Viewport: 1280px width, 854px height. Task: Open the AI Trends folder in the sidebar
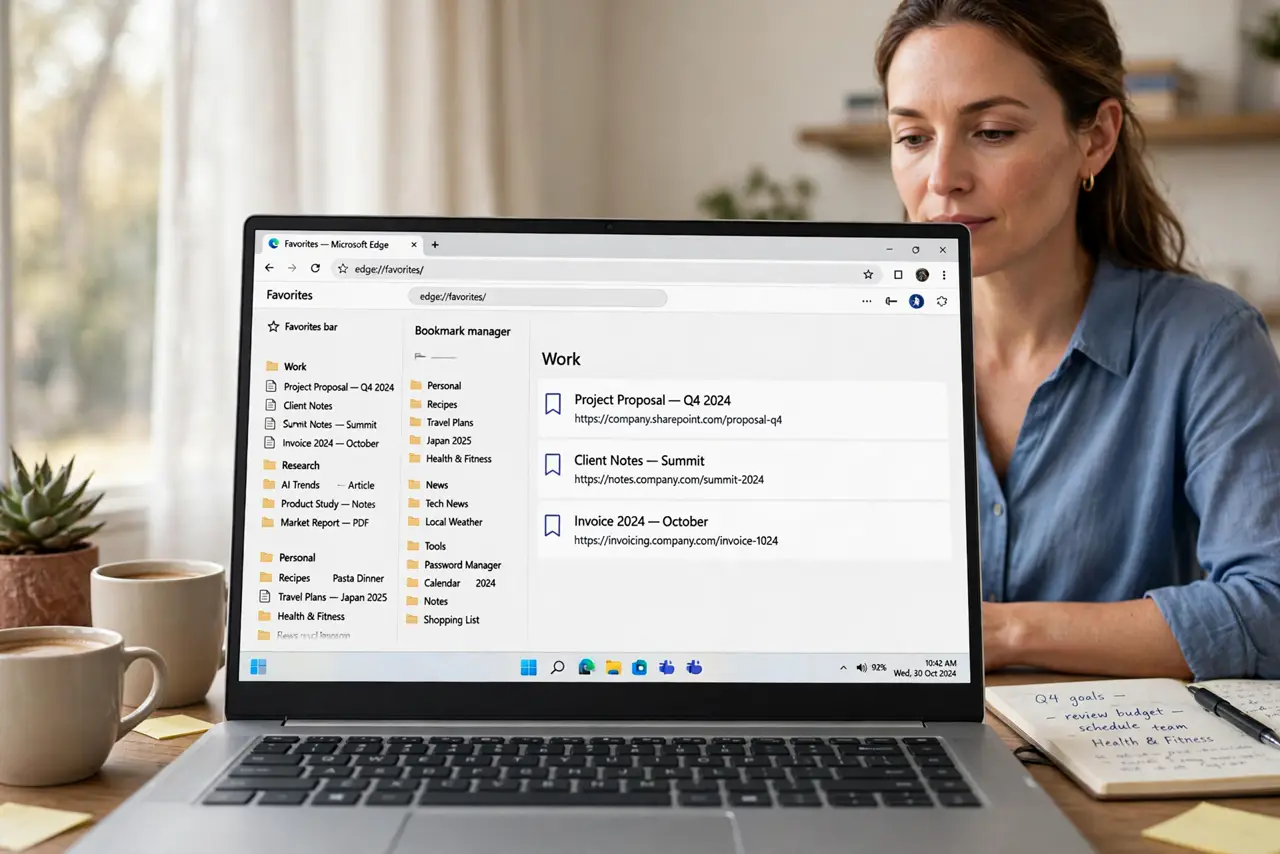tap(290, 485)
